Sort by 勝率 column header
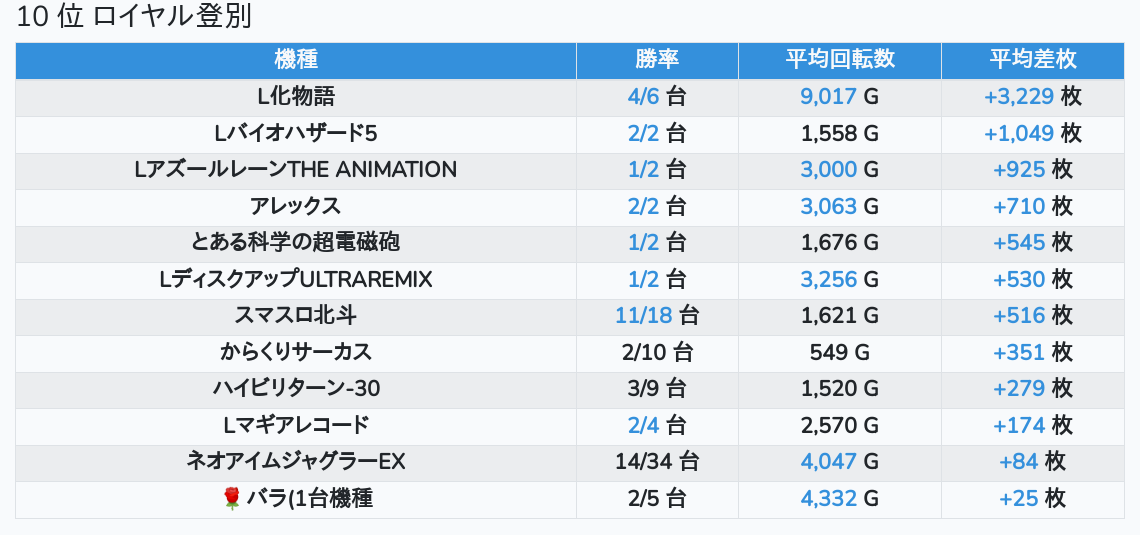1140x535 pixels. click(657, 59)
